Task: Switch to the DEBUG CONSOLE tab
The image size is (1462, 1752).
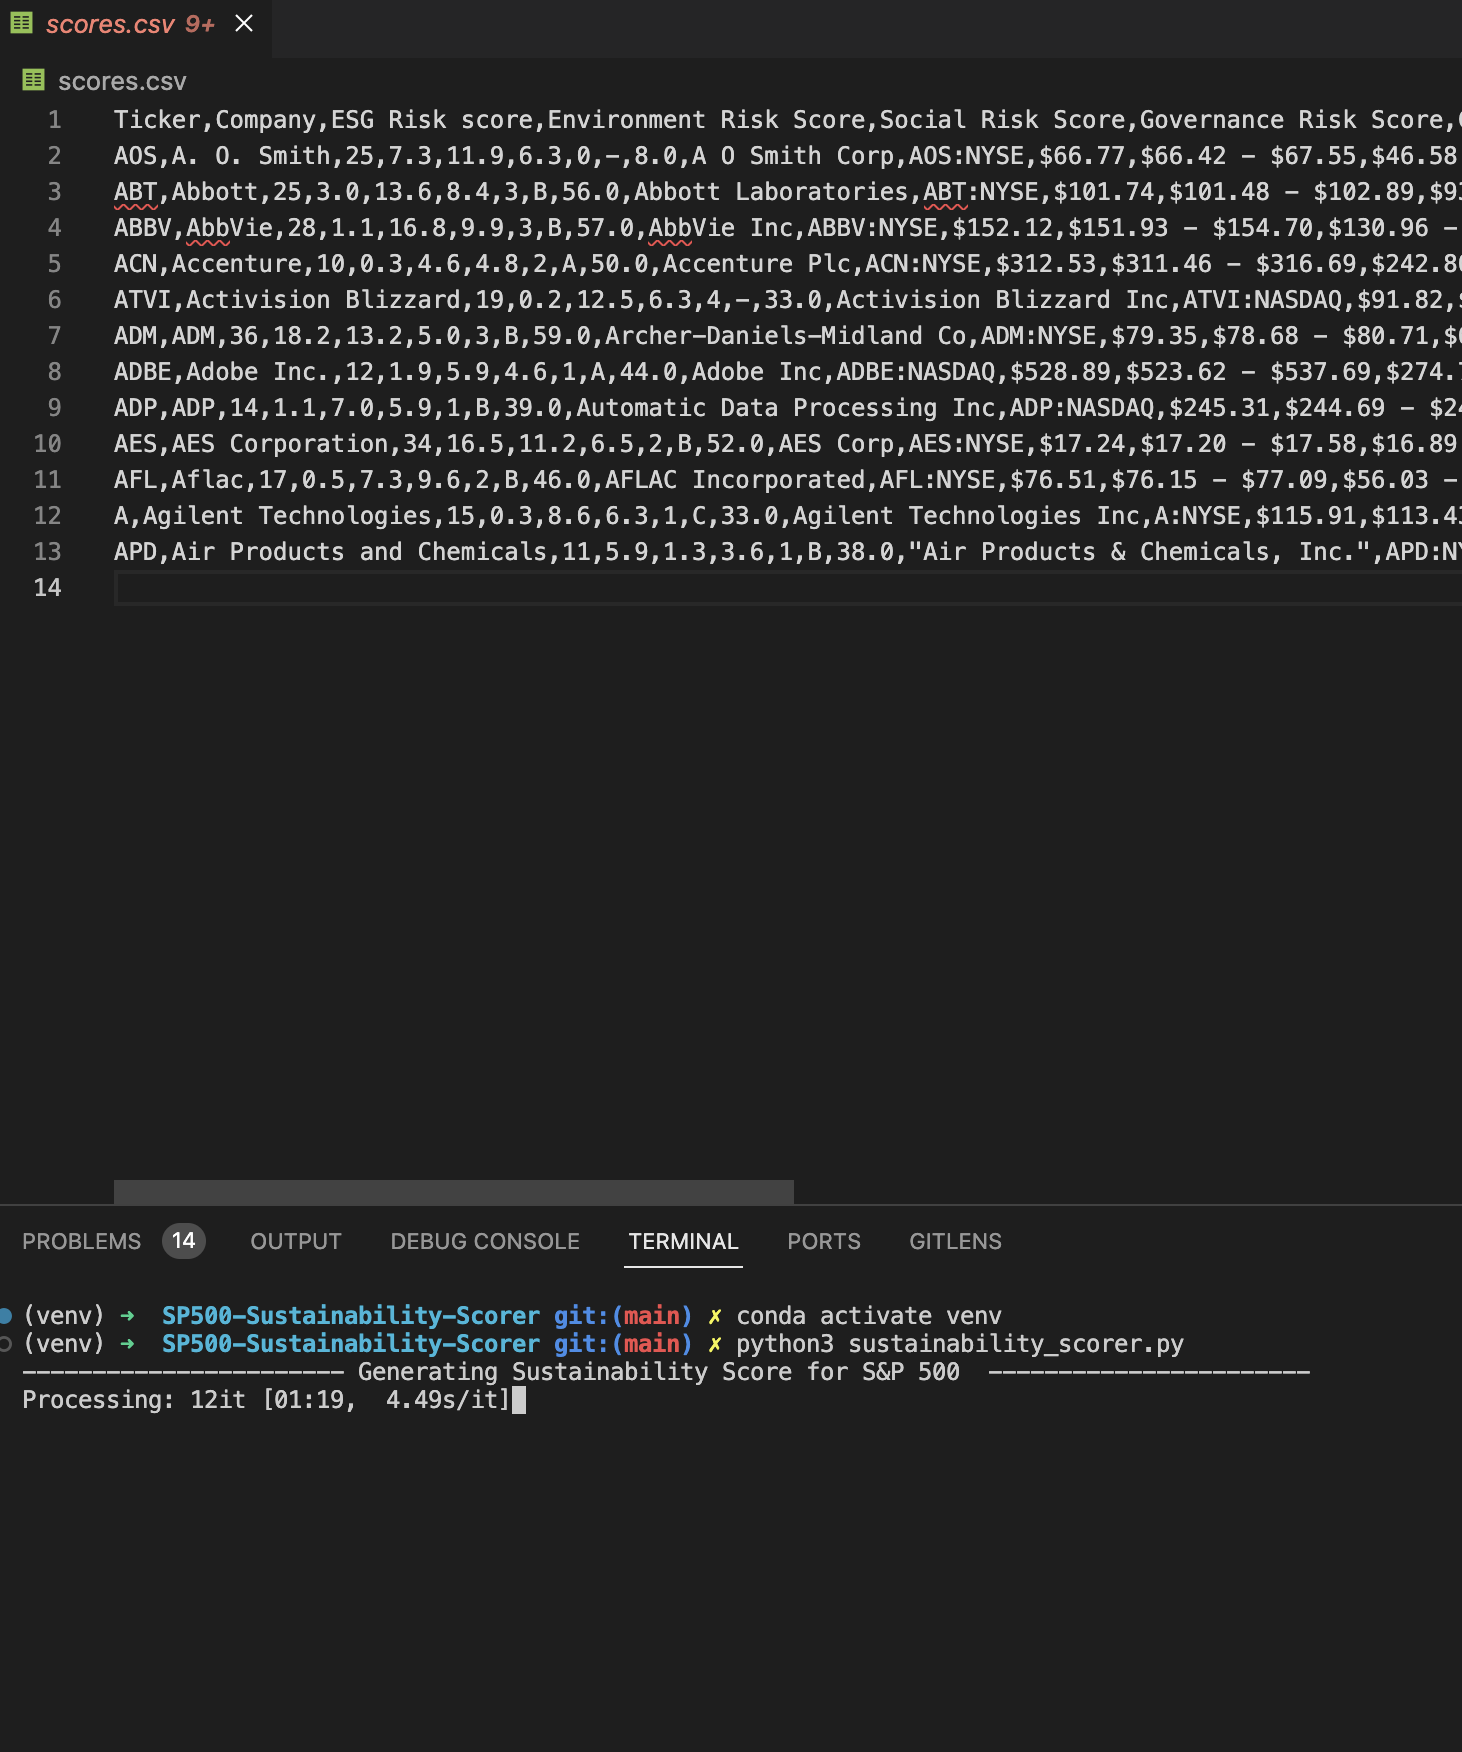Action: pyautogui.click(x=485, y=1241)
